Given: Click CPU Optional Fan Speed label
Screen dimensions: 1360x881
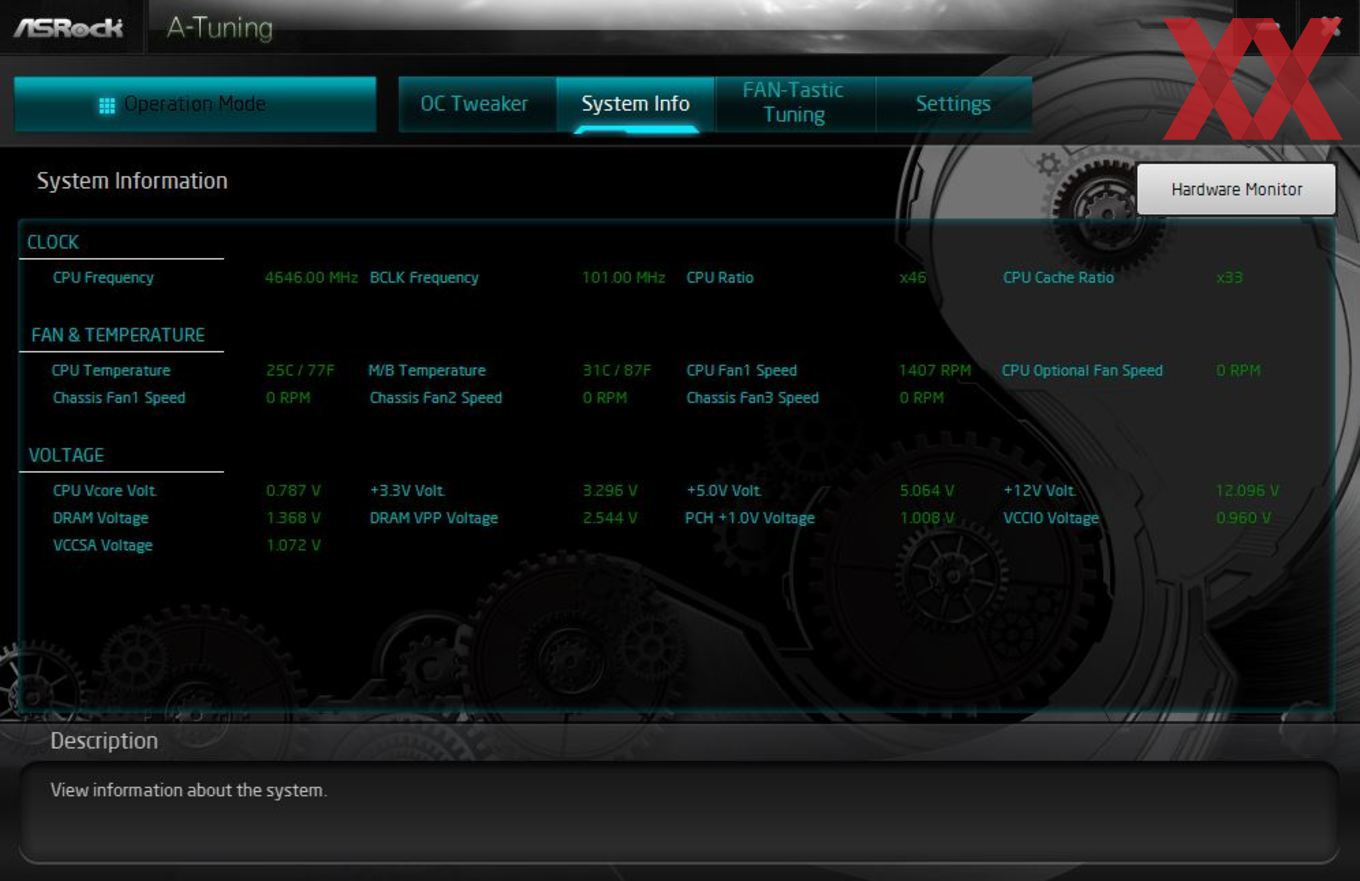Looking at the screenshot, I should tap(1082, 370).
